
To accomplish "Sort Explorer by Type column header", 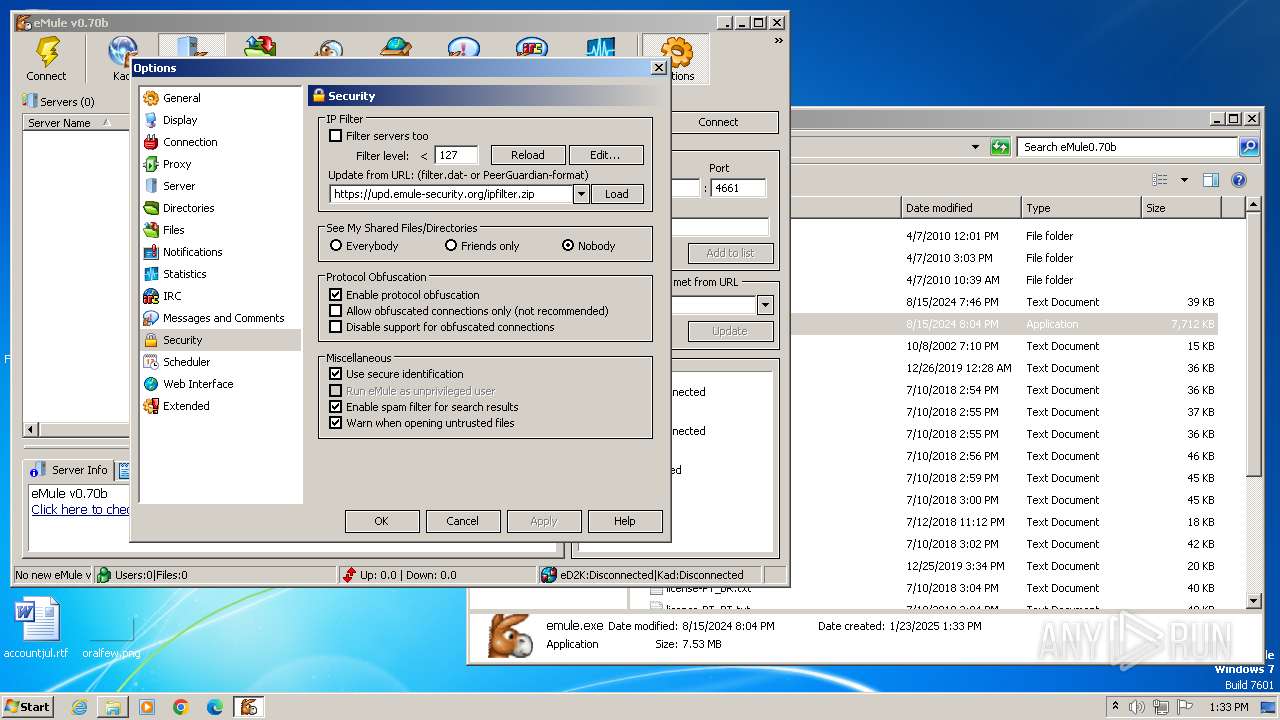I will tap(1081, 208).
